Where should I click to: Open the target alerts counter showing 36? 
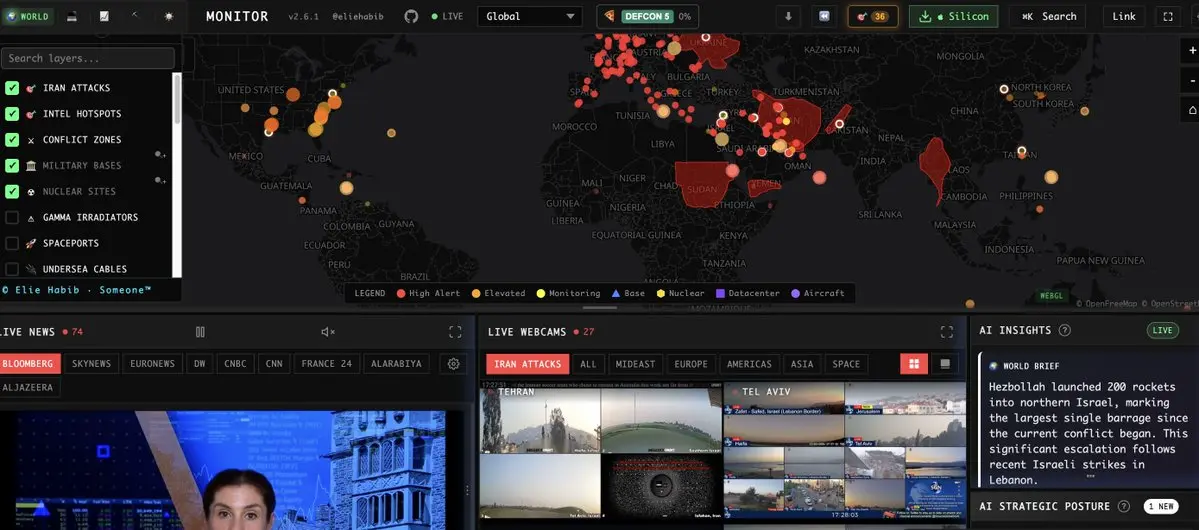click(872, 16)
